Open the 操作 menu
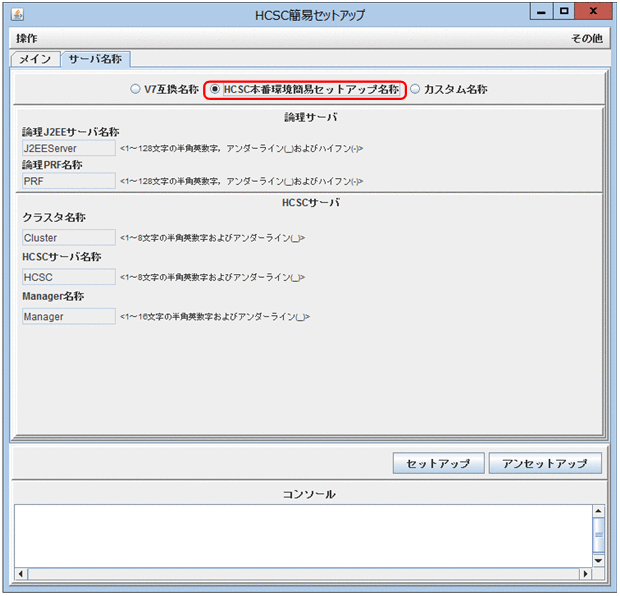This screenshot has width=620, height=596. click(26, 38)
